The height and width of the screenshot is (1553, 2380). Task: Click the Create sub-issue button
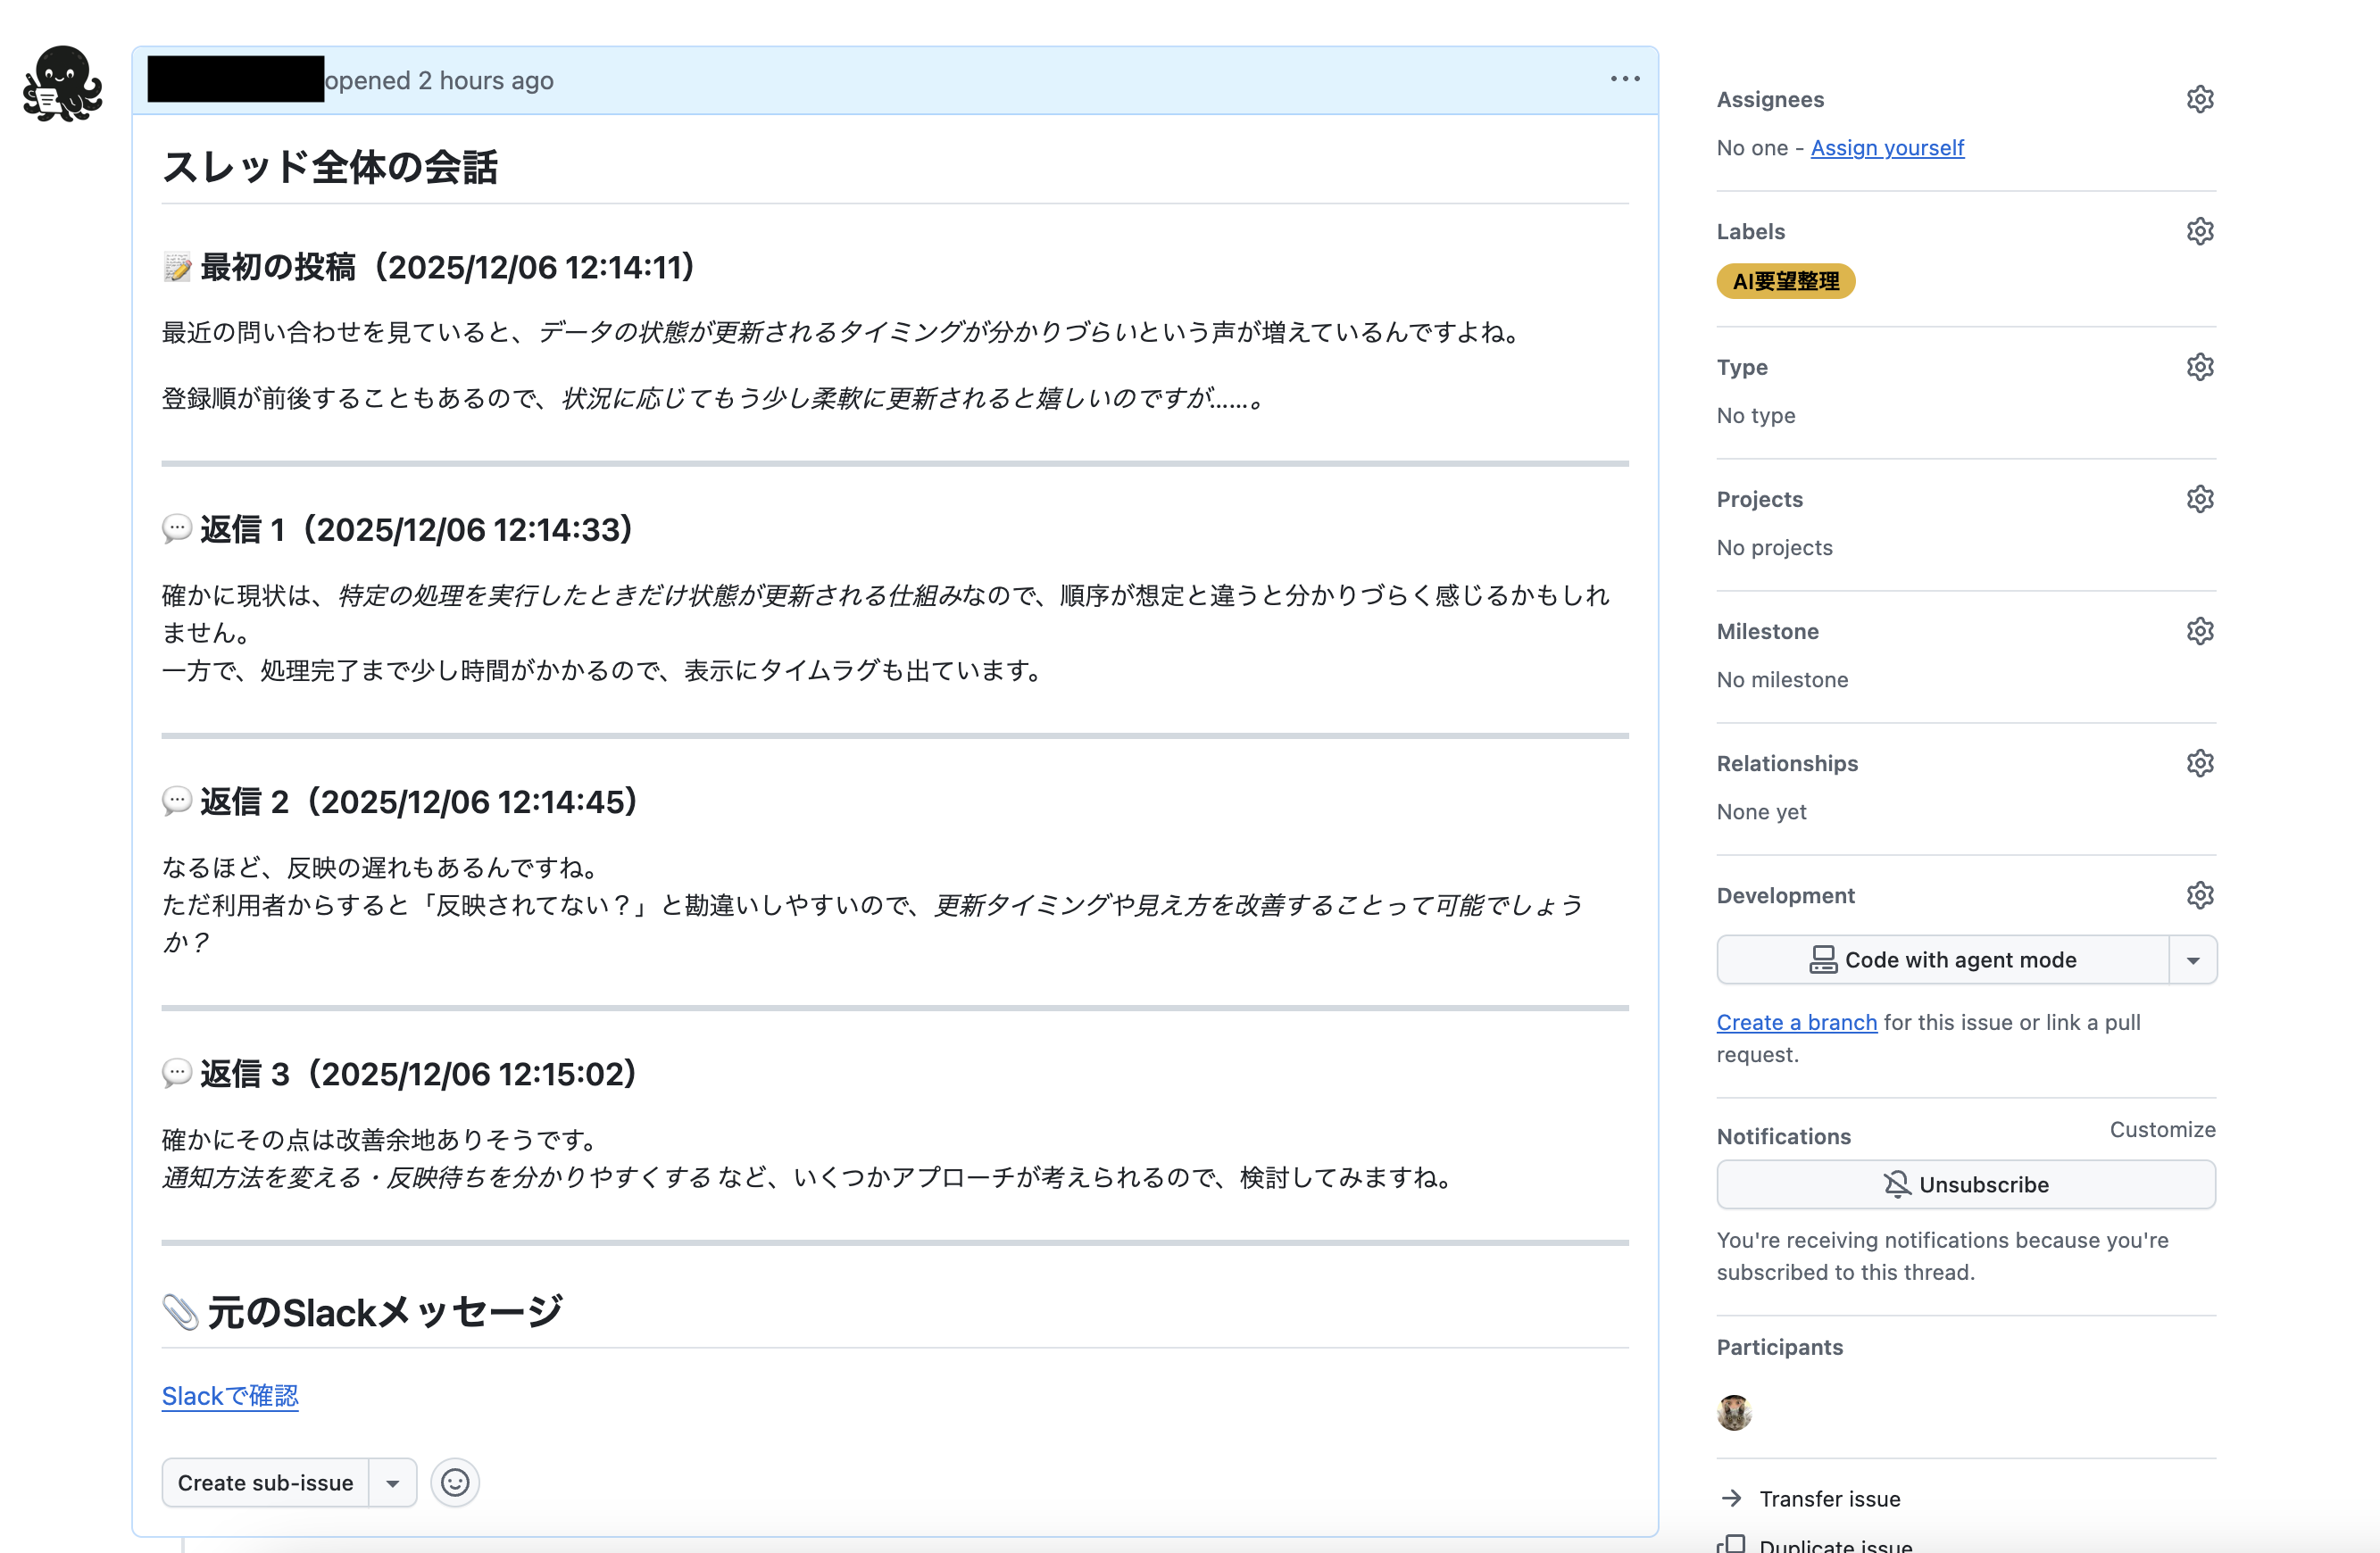[x=265, y=1482]
